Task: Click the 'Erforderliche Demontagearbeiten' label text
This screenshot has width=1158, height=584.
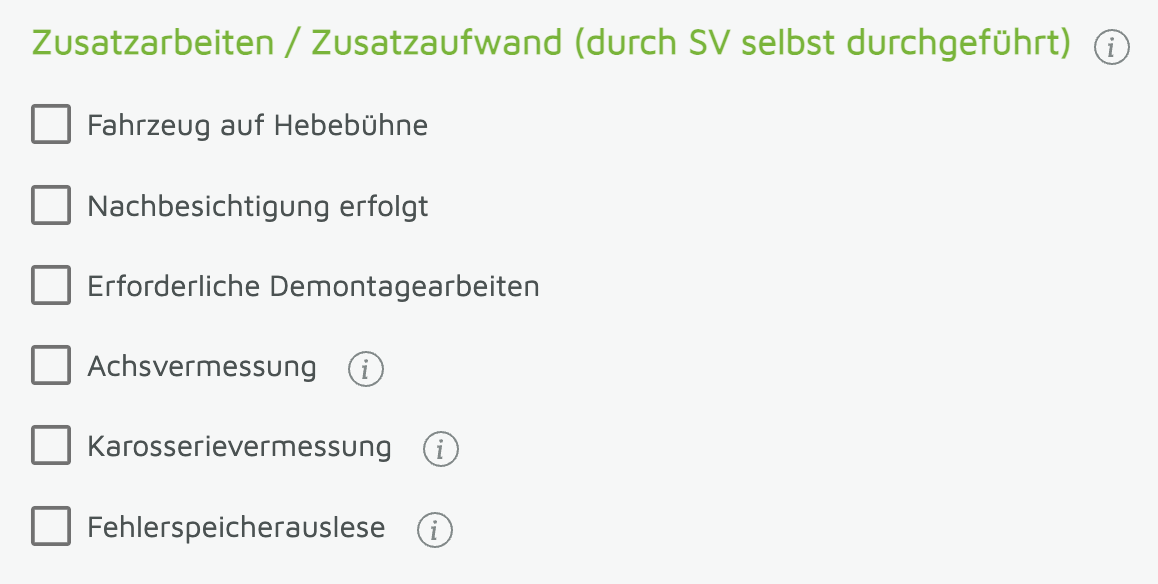Action: (x=313, y=287)
